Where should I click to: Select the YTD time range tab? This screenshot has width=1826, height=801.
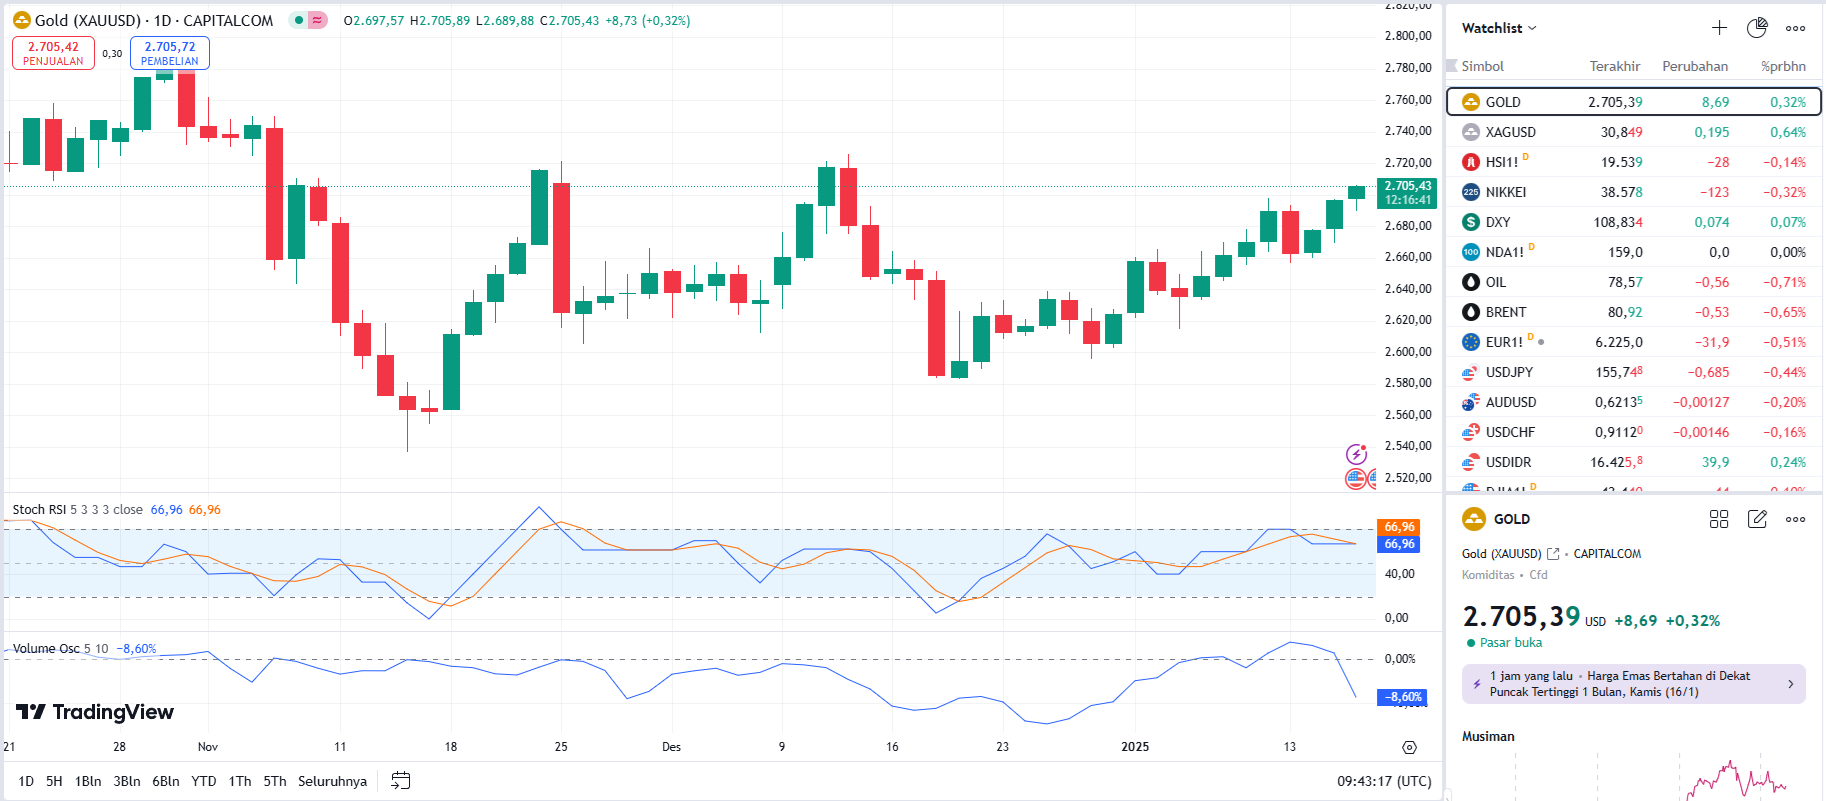pyautogui.click(x=204, y=781)
